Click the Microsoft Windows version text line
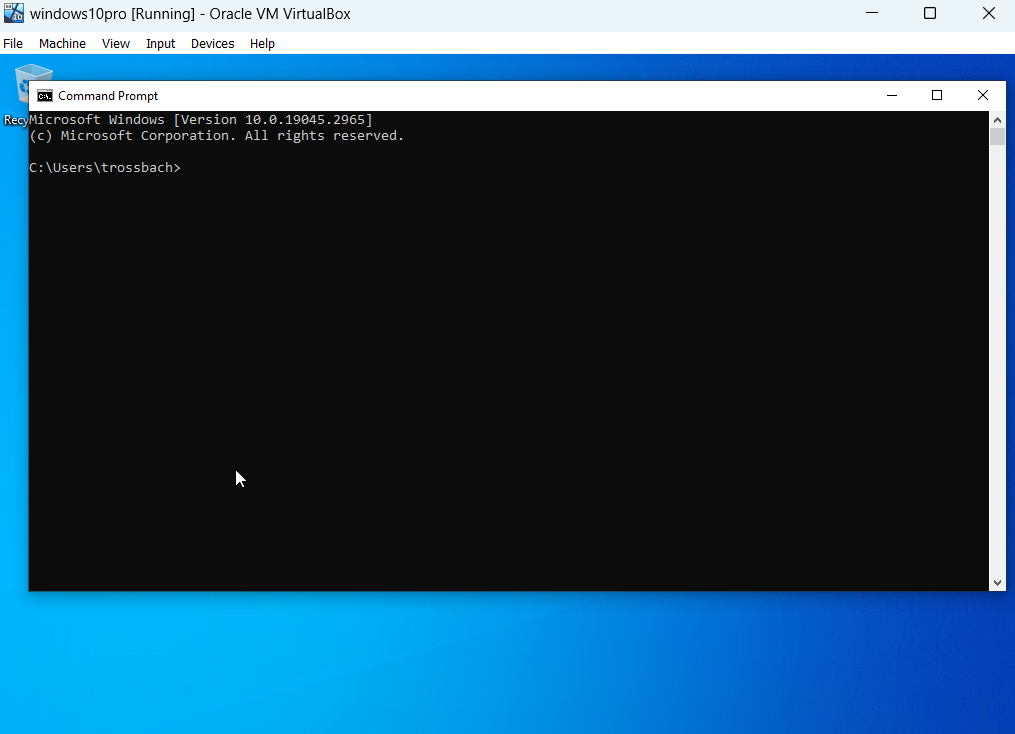Viewport: 1015px width, 734px height. 201,120
